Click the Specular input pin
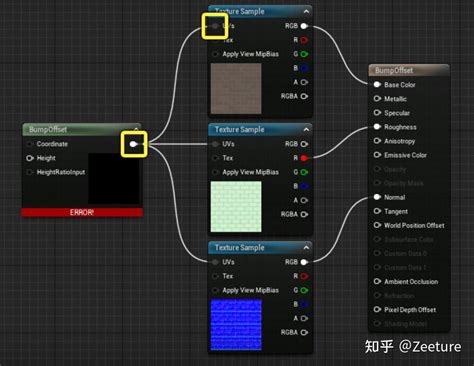Viewport: 474px width, 366px height. [x=377, y=113]
